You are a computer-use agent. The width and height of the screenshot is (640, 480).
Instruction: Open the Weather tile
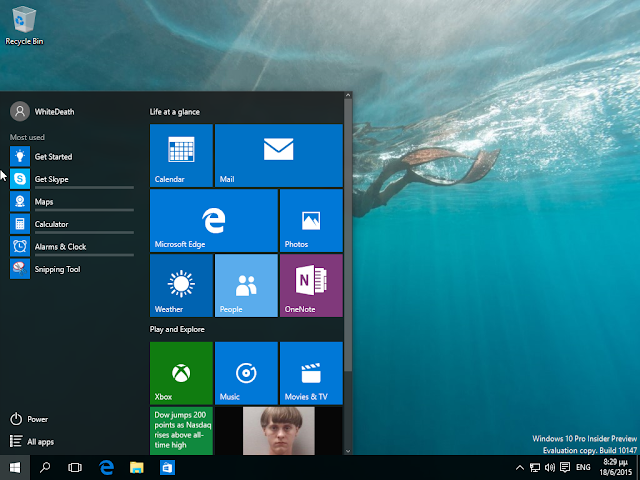(181, 285)
